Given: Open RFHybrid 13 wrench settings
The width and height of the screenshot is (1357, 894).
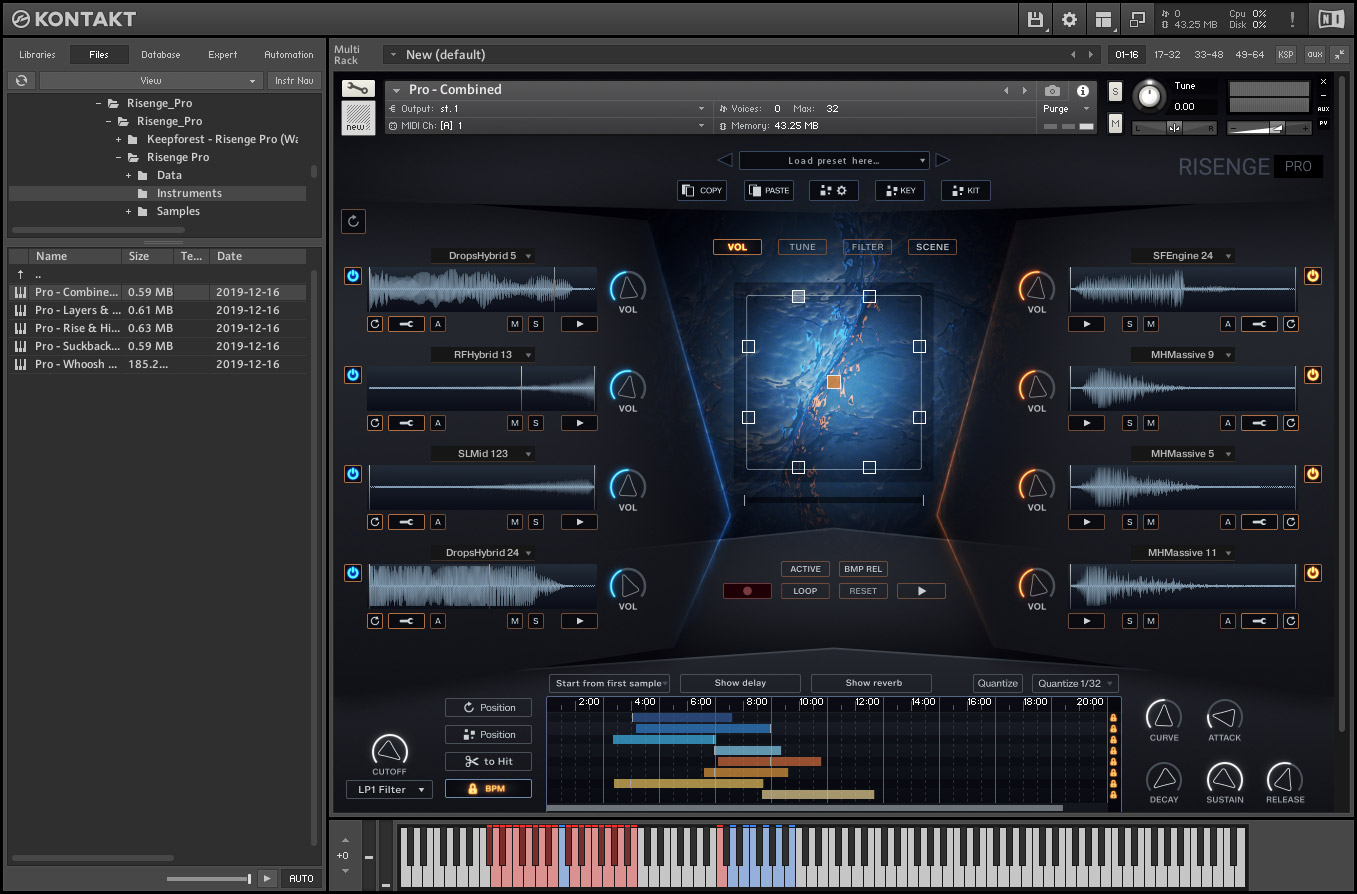Looking at the screenshot, I should tap(406, 423).
